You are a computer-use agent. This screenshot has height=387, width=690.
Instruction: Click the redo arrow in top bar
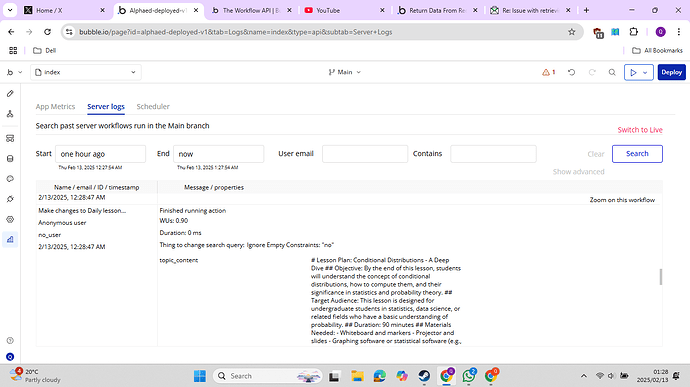coord(592,72)
